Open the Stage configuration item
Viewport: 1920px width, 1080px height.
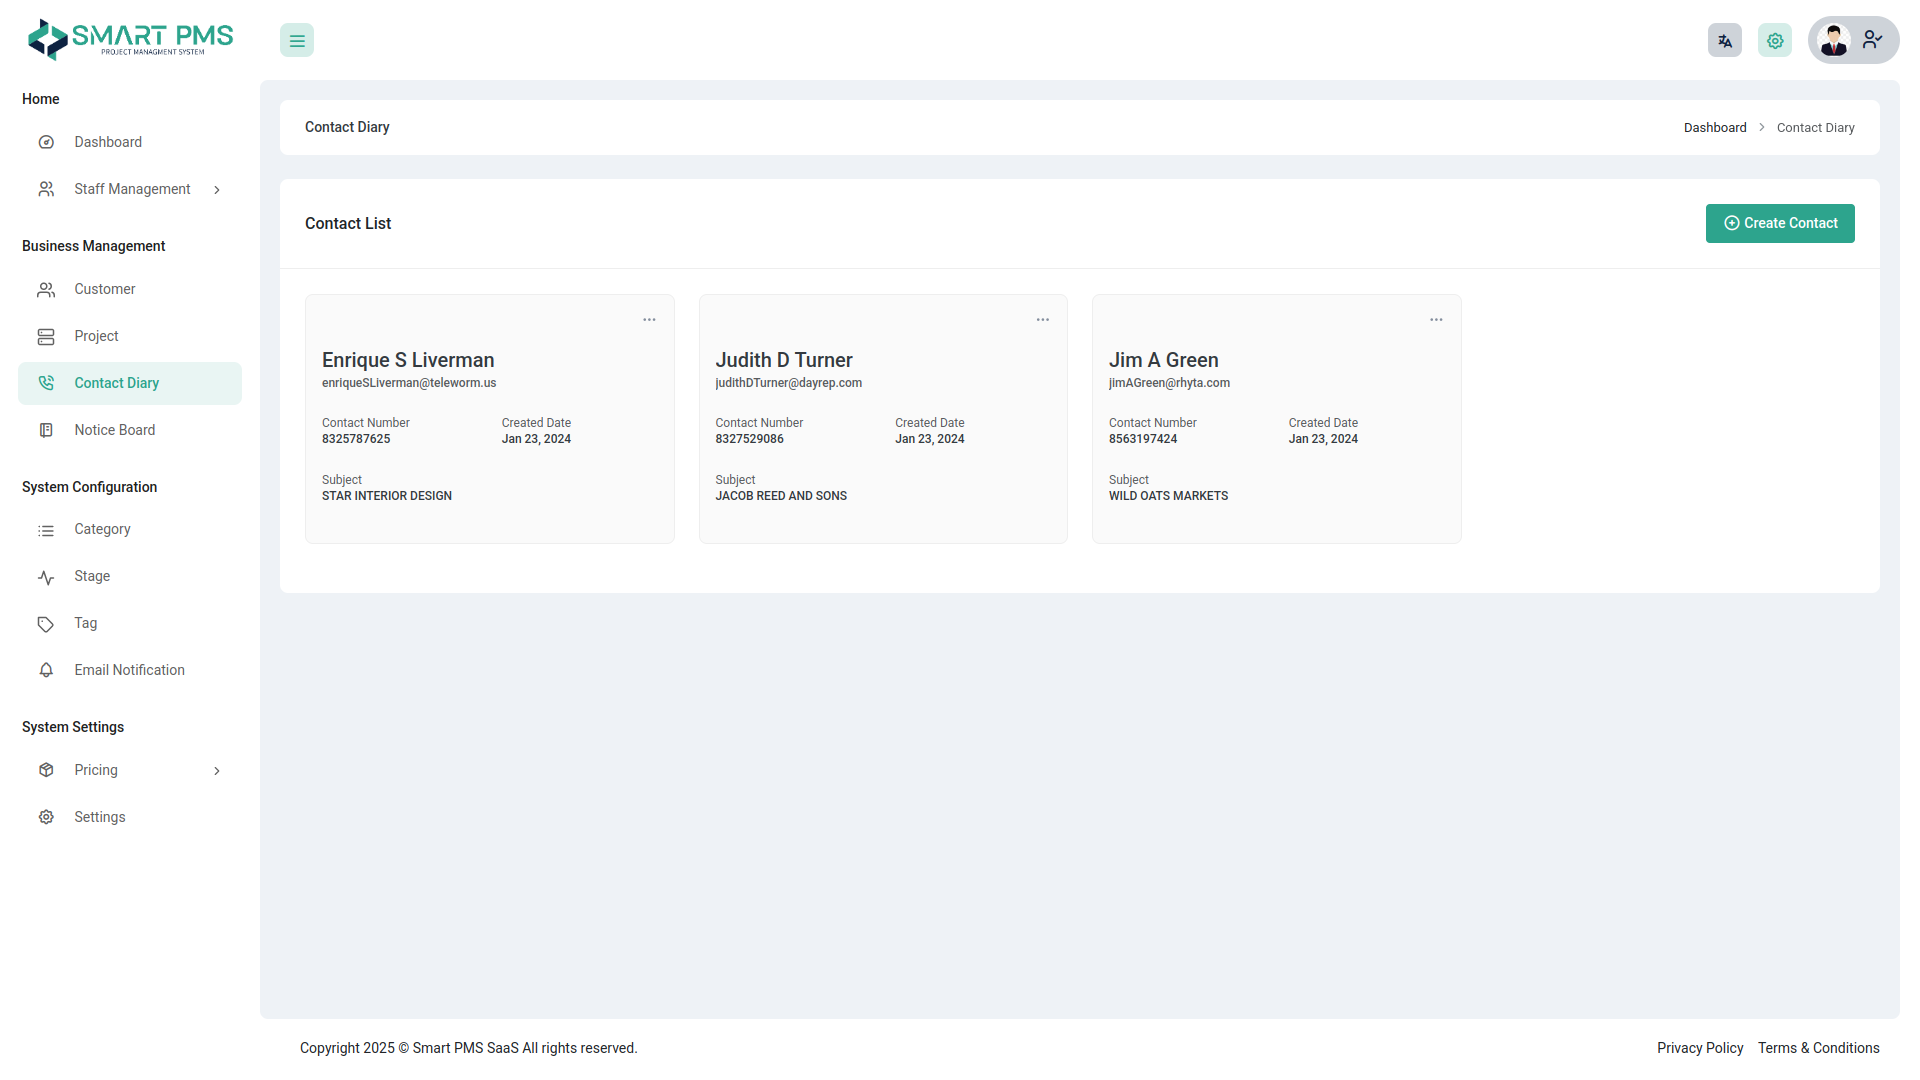point(92,576)
